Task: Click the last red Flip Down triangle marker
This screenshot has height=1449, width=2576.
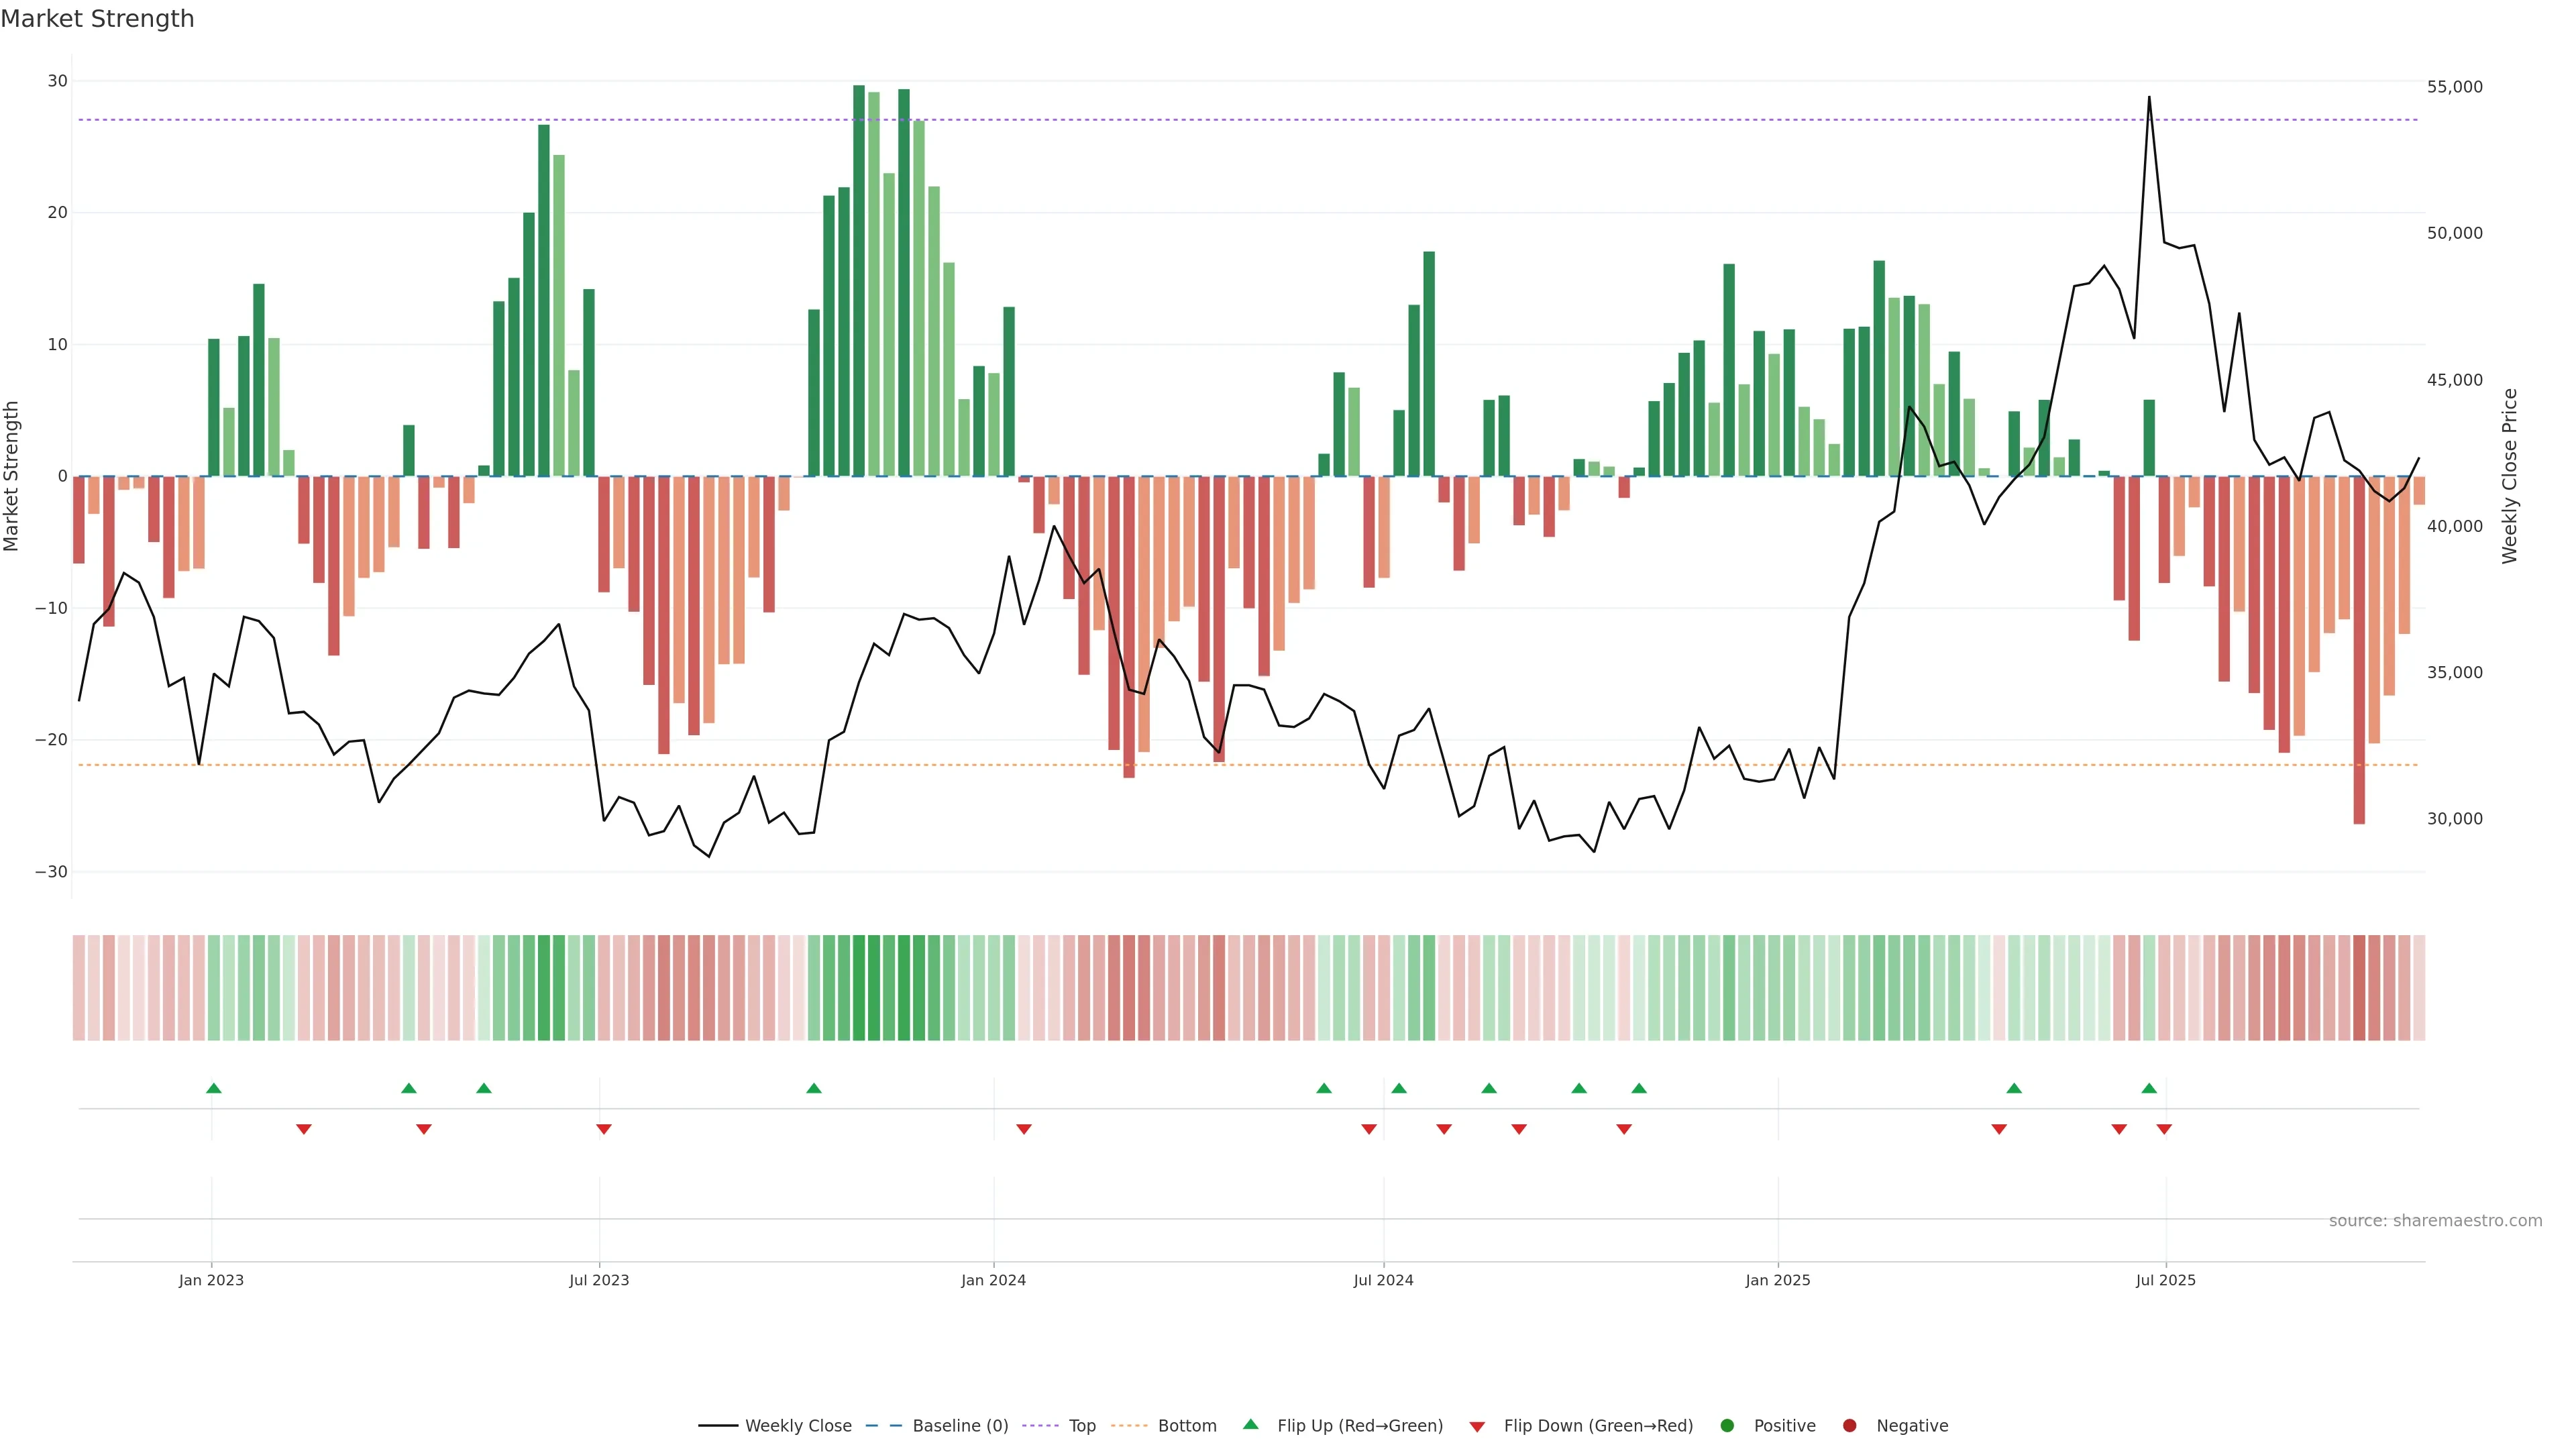Action: coord(2164,1129)
